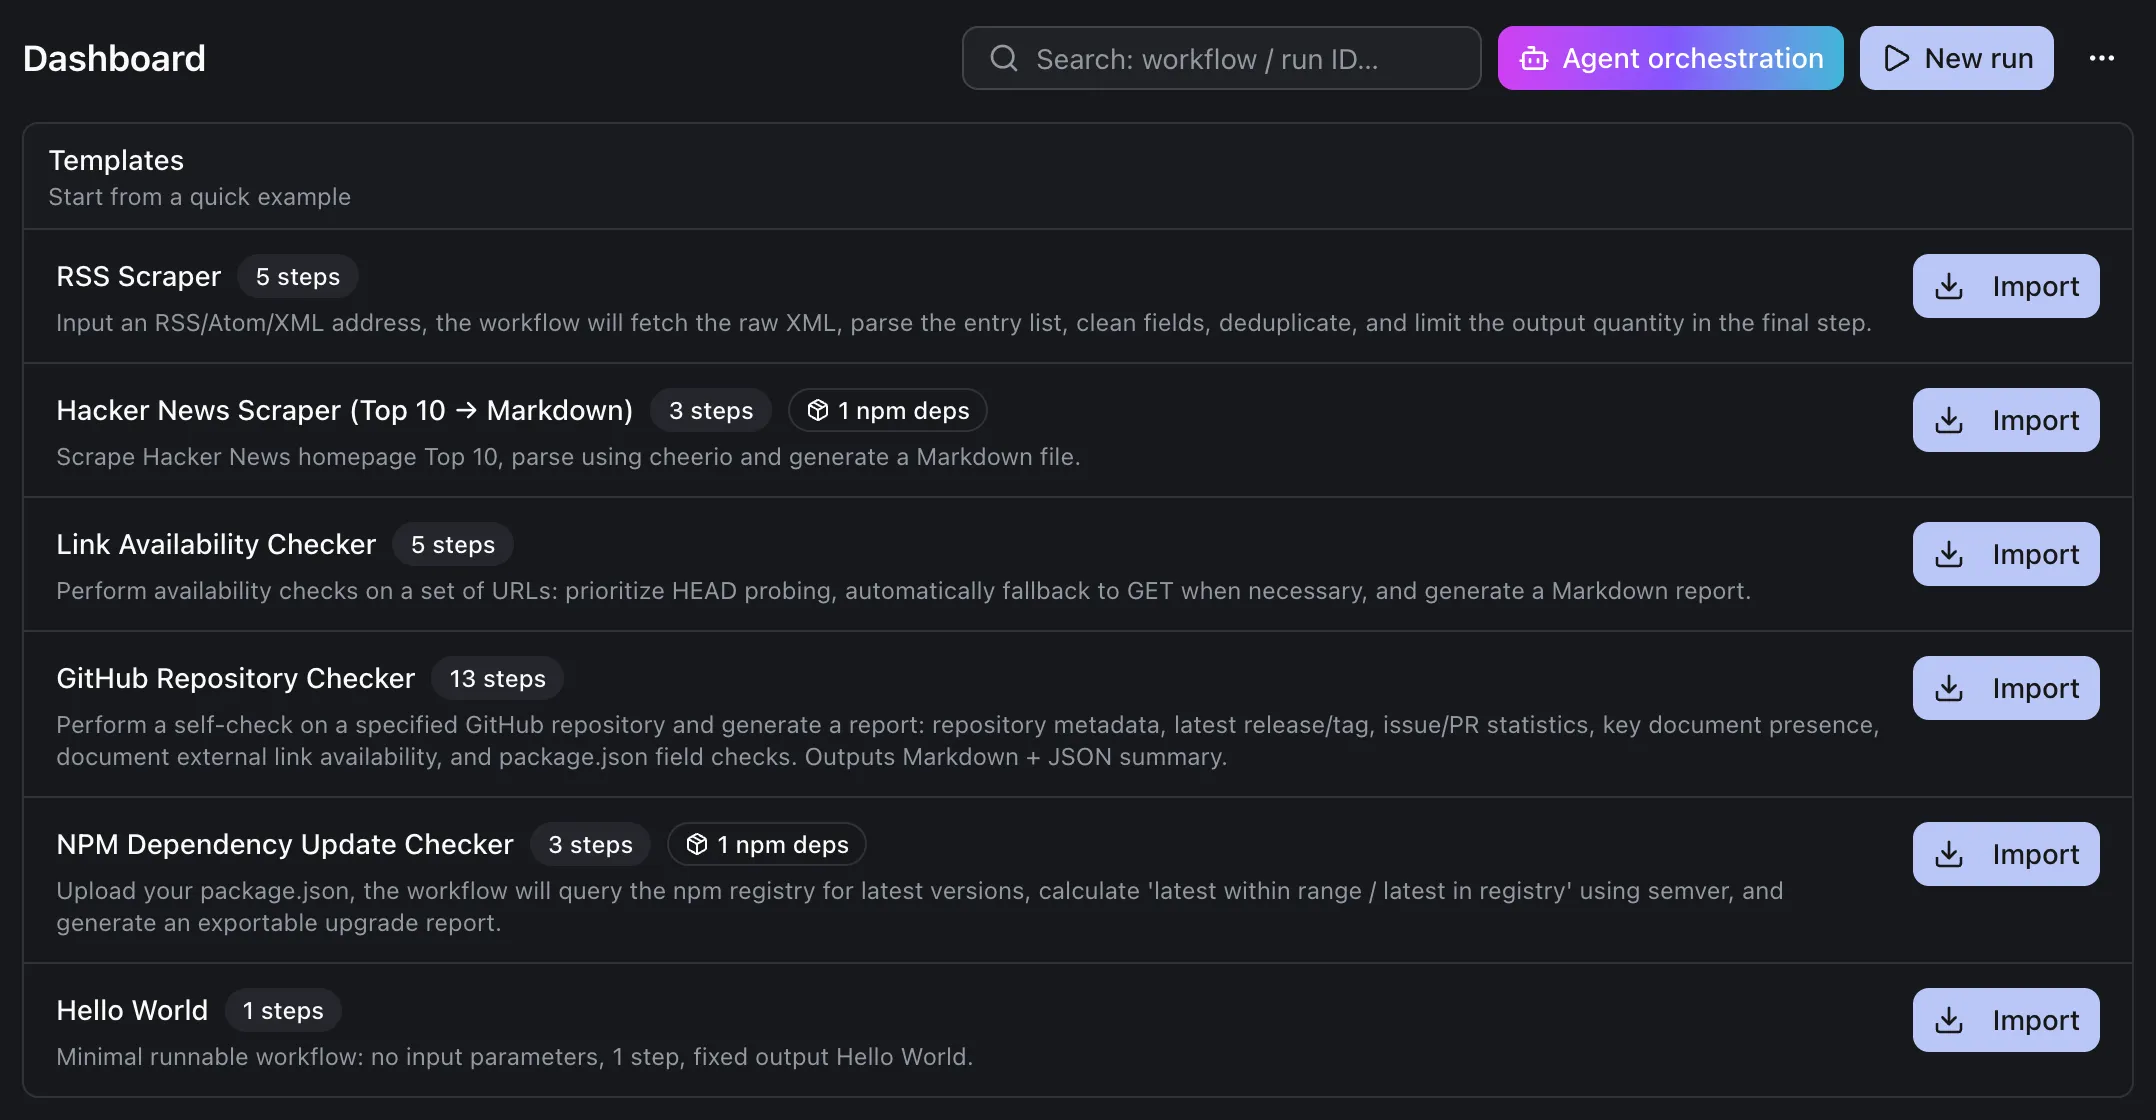Click the package icon on Hacker News npm deps badge
The width and height of the screenshot is (2156, 1120).
(818, 410)
